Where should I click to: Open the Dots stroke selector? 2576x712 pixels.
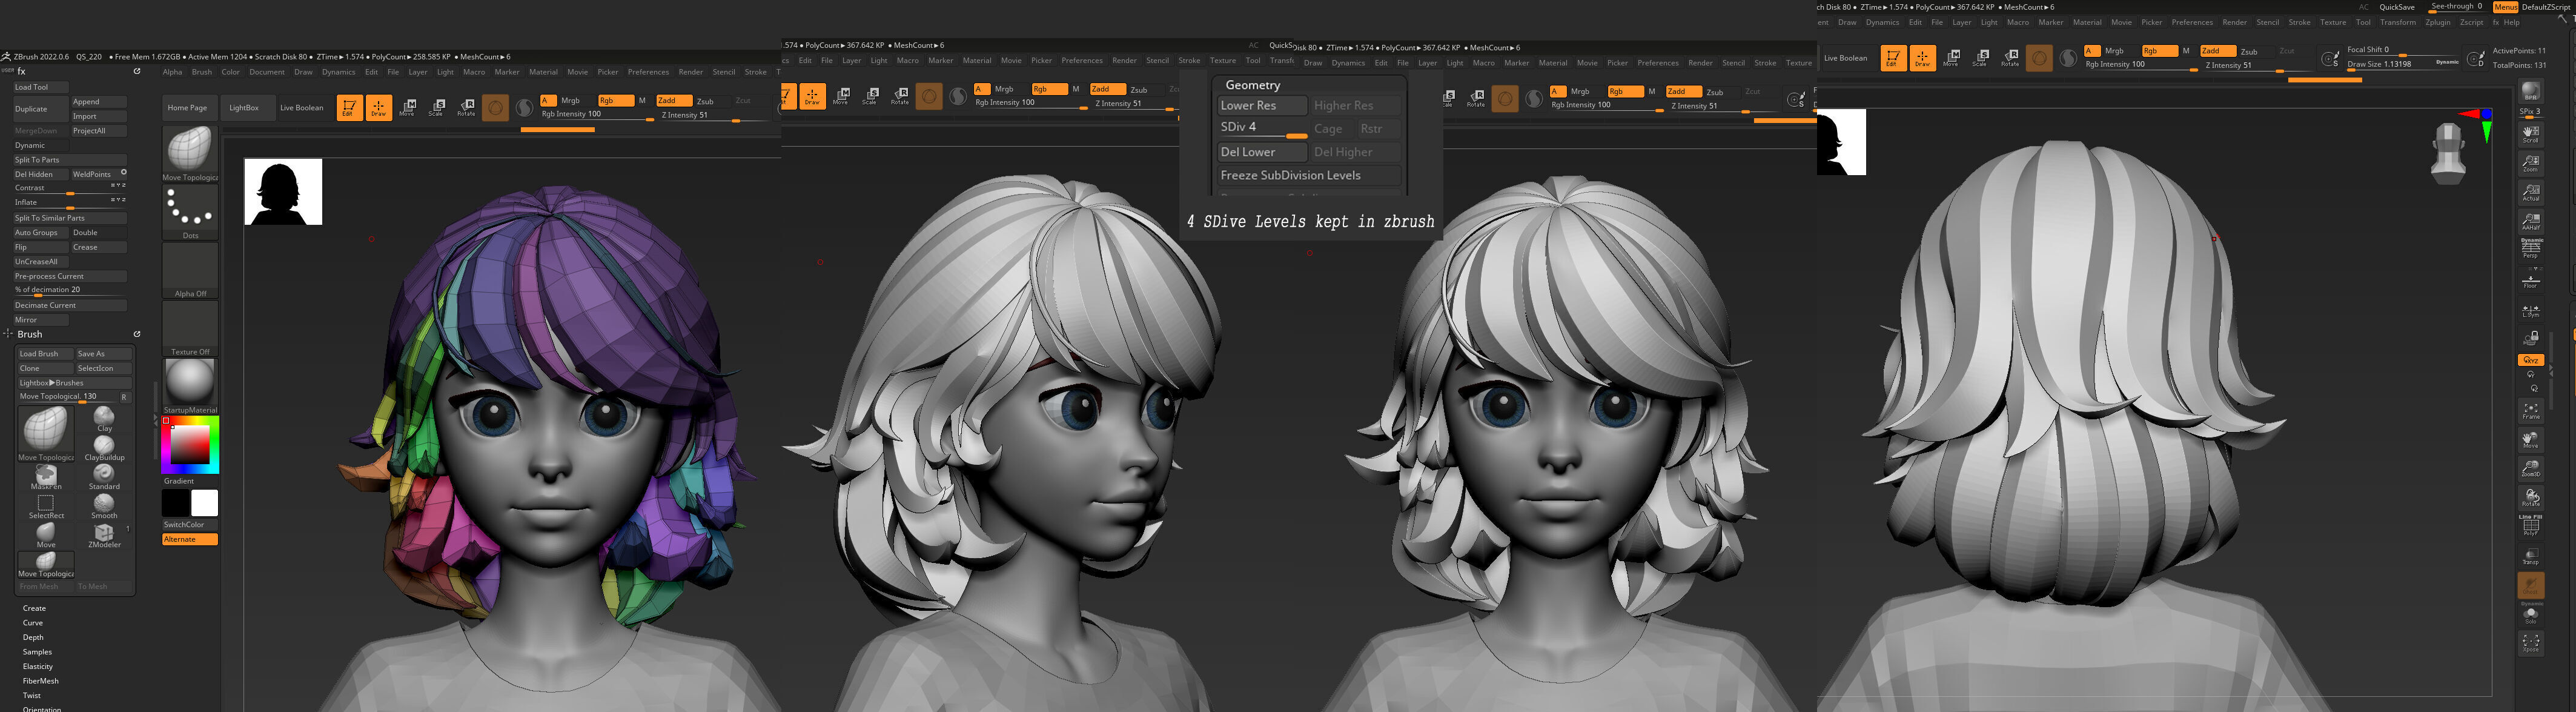tap(190, 211)
